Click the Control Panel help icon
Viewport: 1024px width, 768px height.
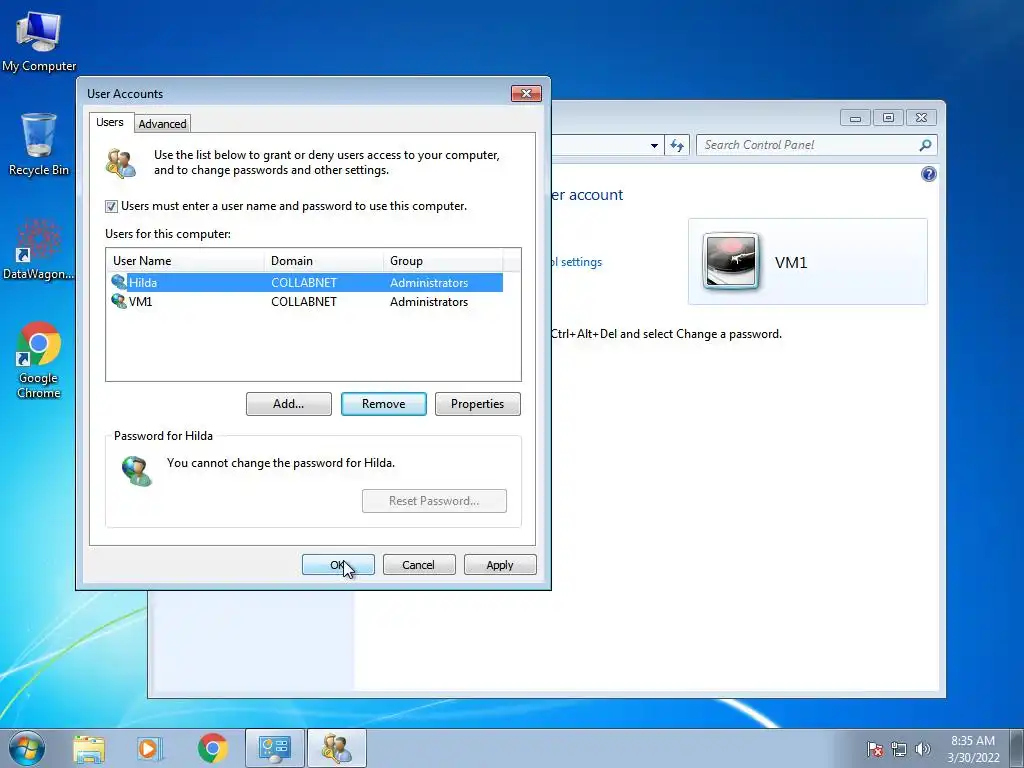pos(928,174)
